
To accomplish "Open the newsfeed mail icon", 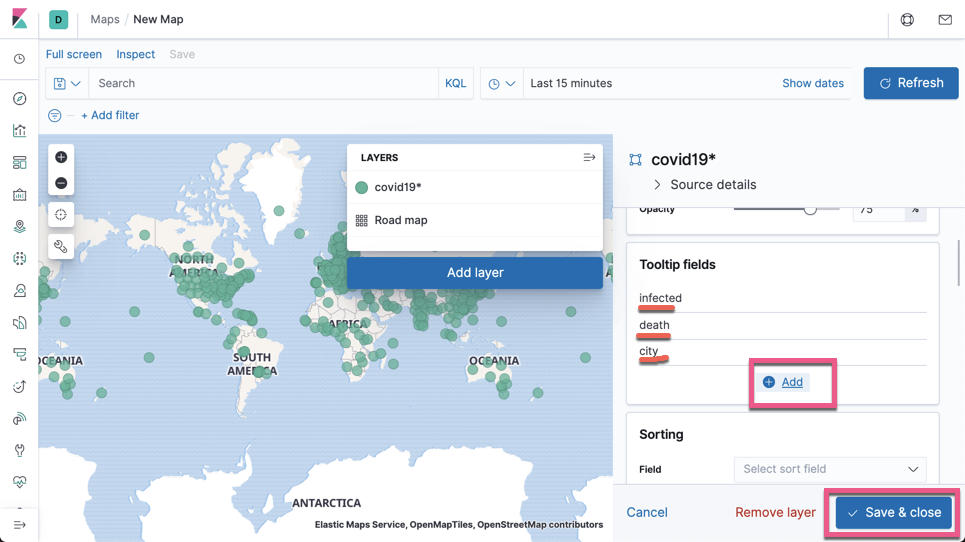I will [945, 20].
